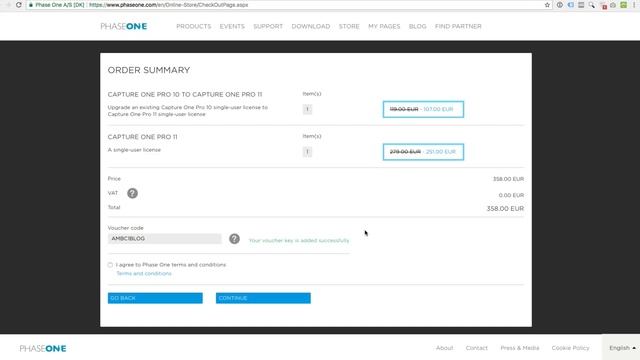This screenshot has width=640, height=360.
Task: Click the 0.00 EUR VAT value
Action: (511, 195)
